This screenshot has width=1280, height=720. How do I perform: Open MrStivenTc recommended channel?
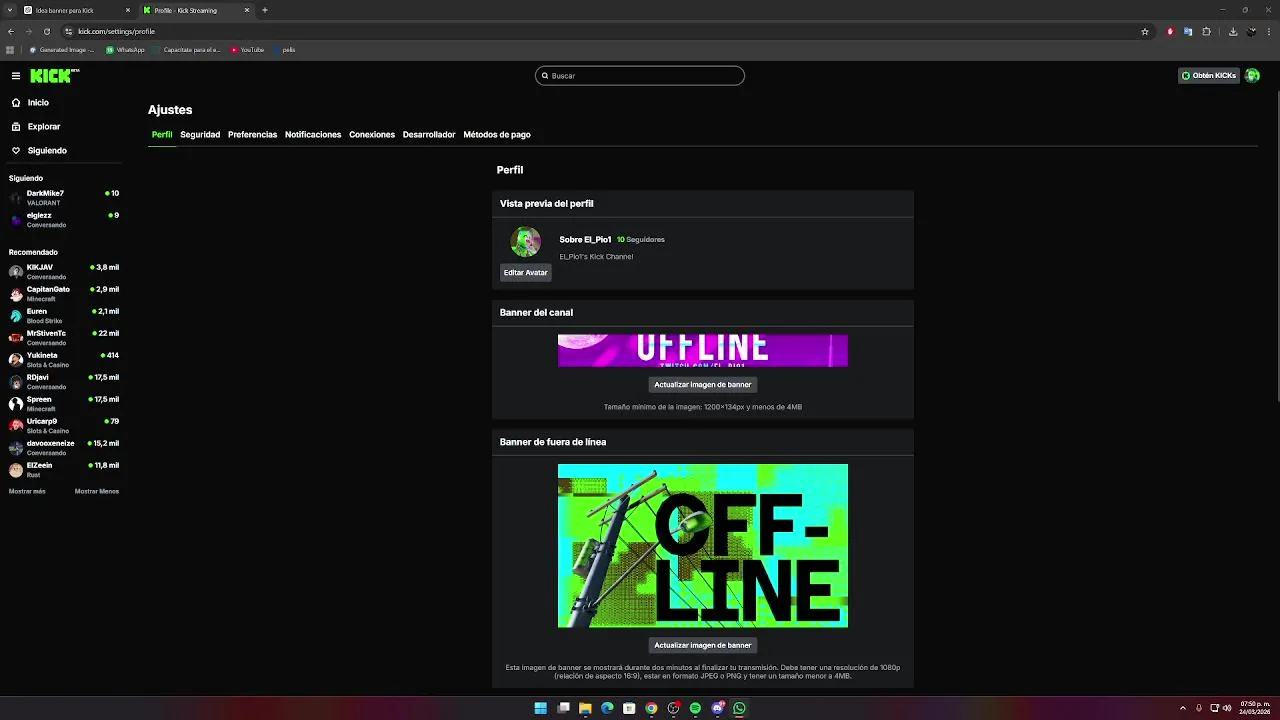(x=64, y=337)
